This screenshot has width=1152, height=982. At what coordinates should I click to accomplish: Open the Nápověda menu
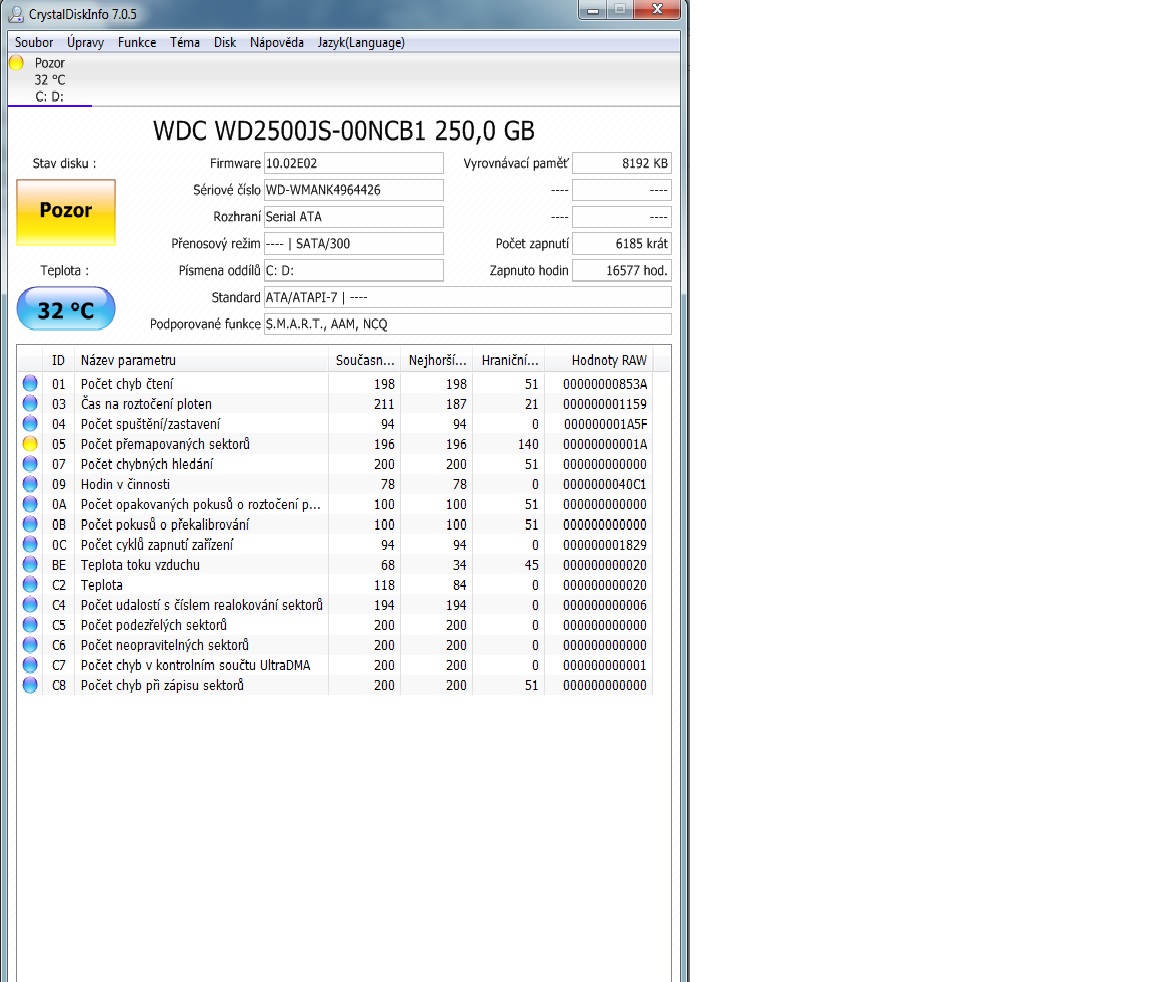click(x=276, y=43)
